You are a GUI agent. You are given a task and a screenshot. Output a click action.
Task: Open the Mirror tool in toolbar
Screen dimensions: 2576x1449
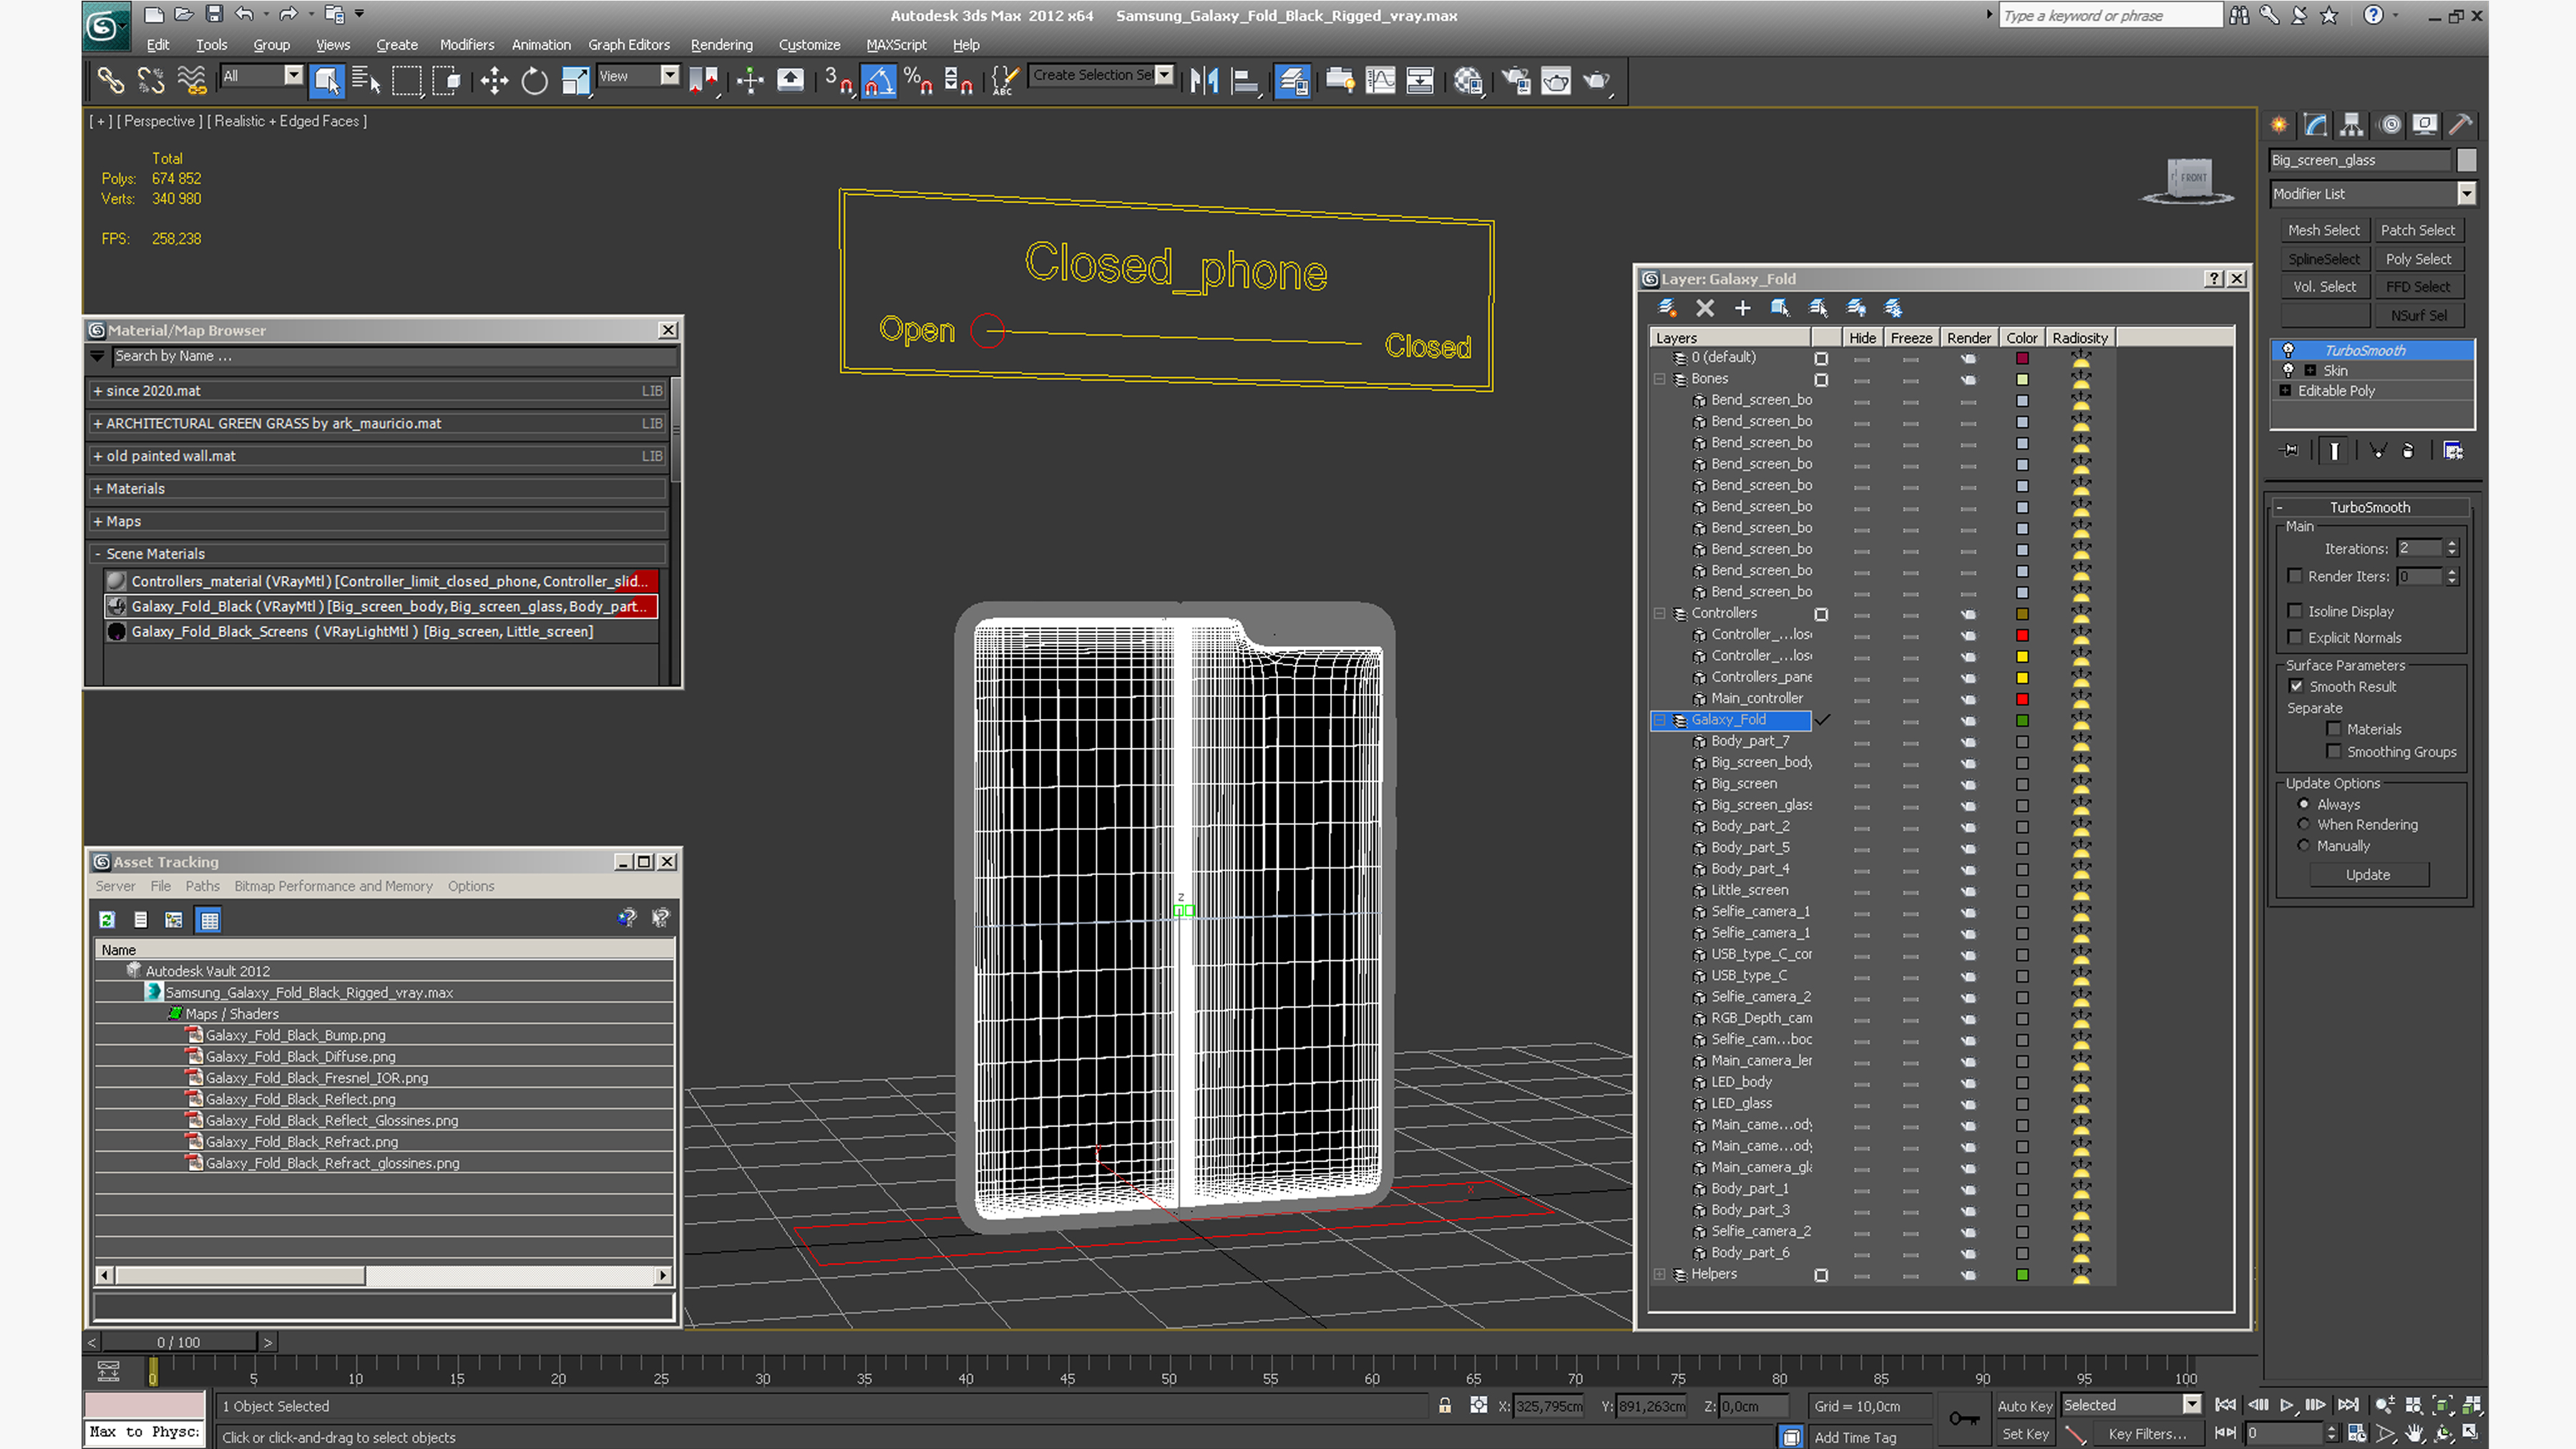pyautogui.click(x=1204, y=81)
